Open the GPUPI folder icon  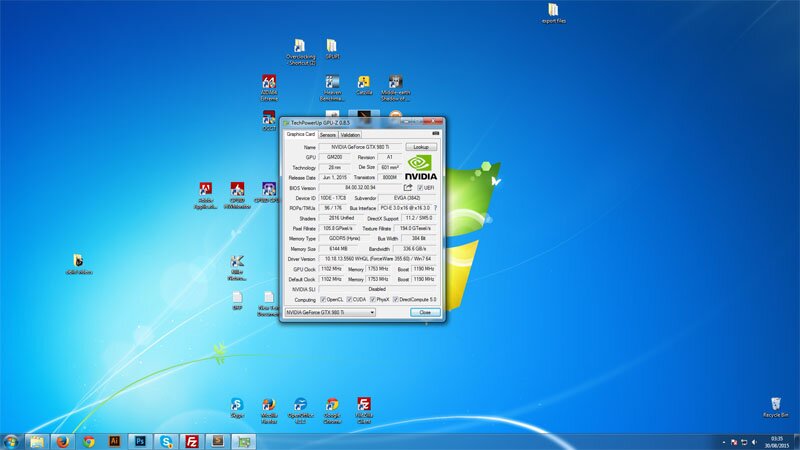coord(332,49)
